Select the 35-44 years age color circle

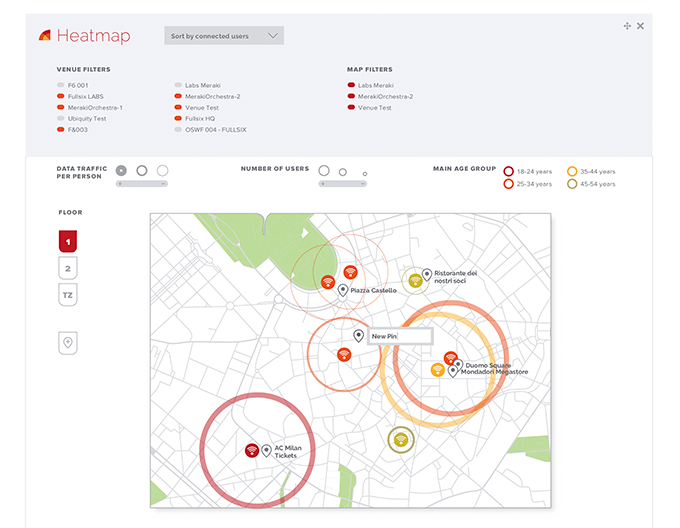coord(572,172)
